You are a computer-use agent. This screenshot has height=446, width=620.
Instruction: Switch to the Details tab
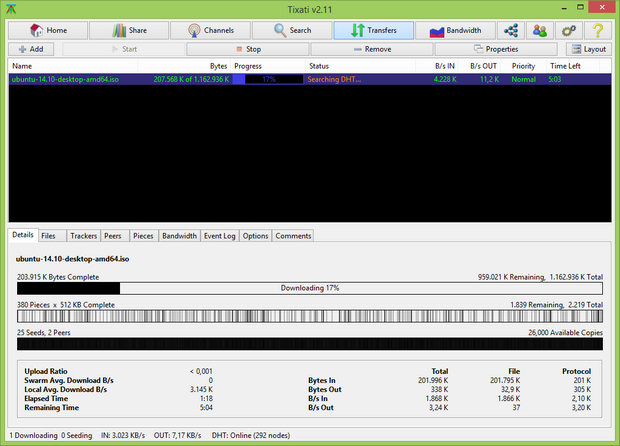(x=23, y=235)
